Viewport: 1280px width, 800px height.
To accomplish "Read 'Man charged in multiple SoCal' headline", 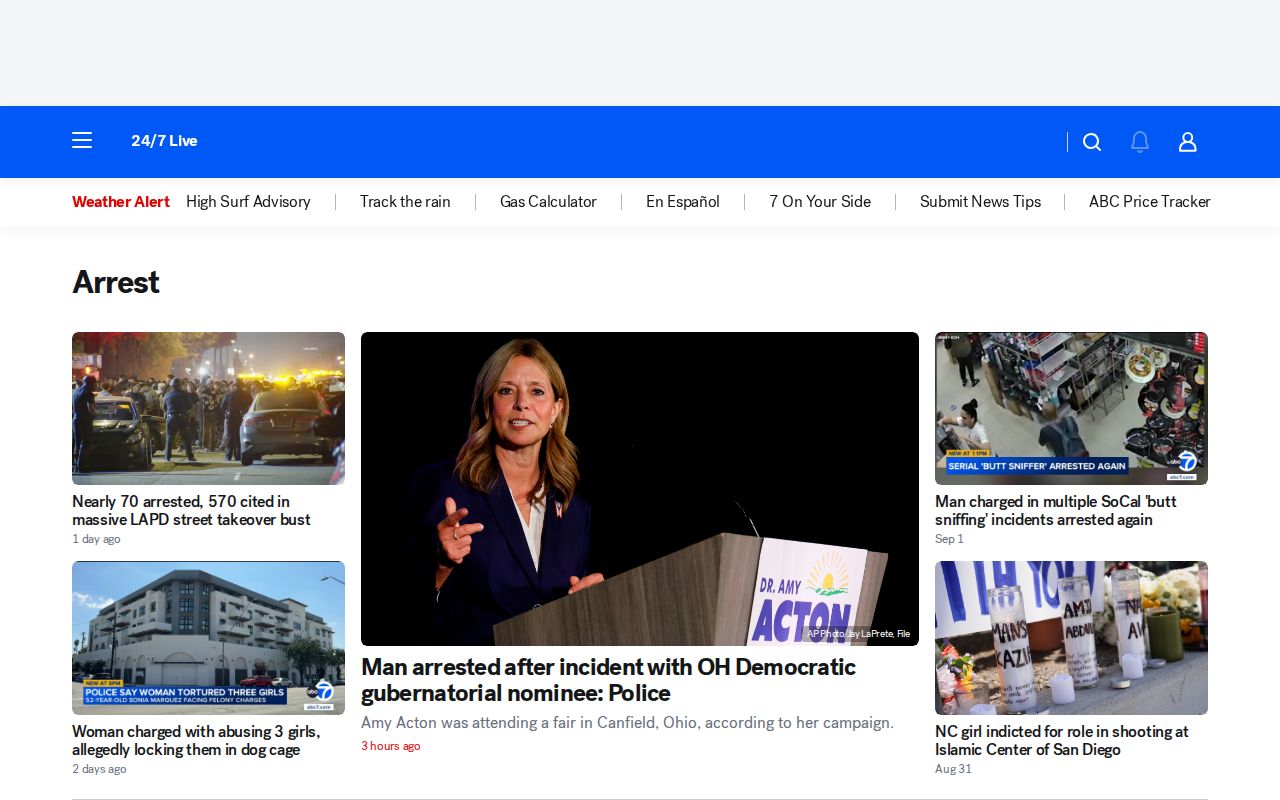I will (1056, 511).
